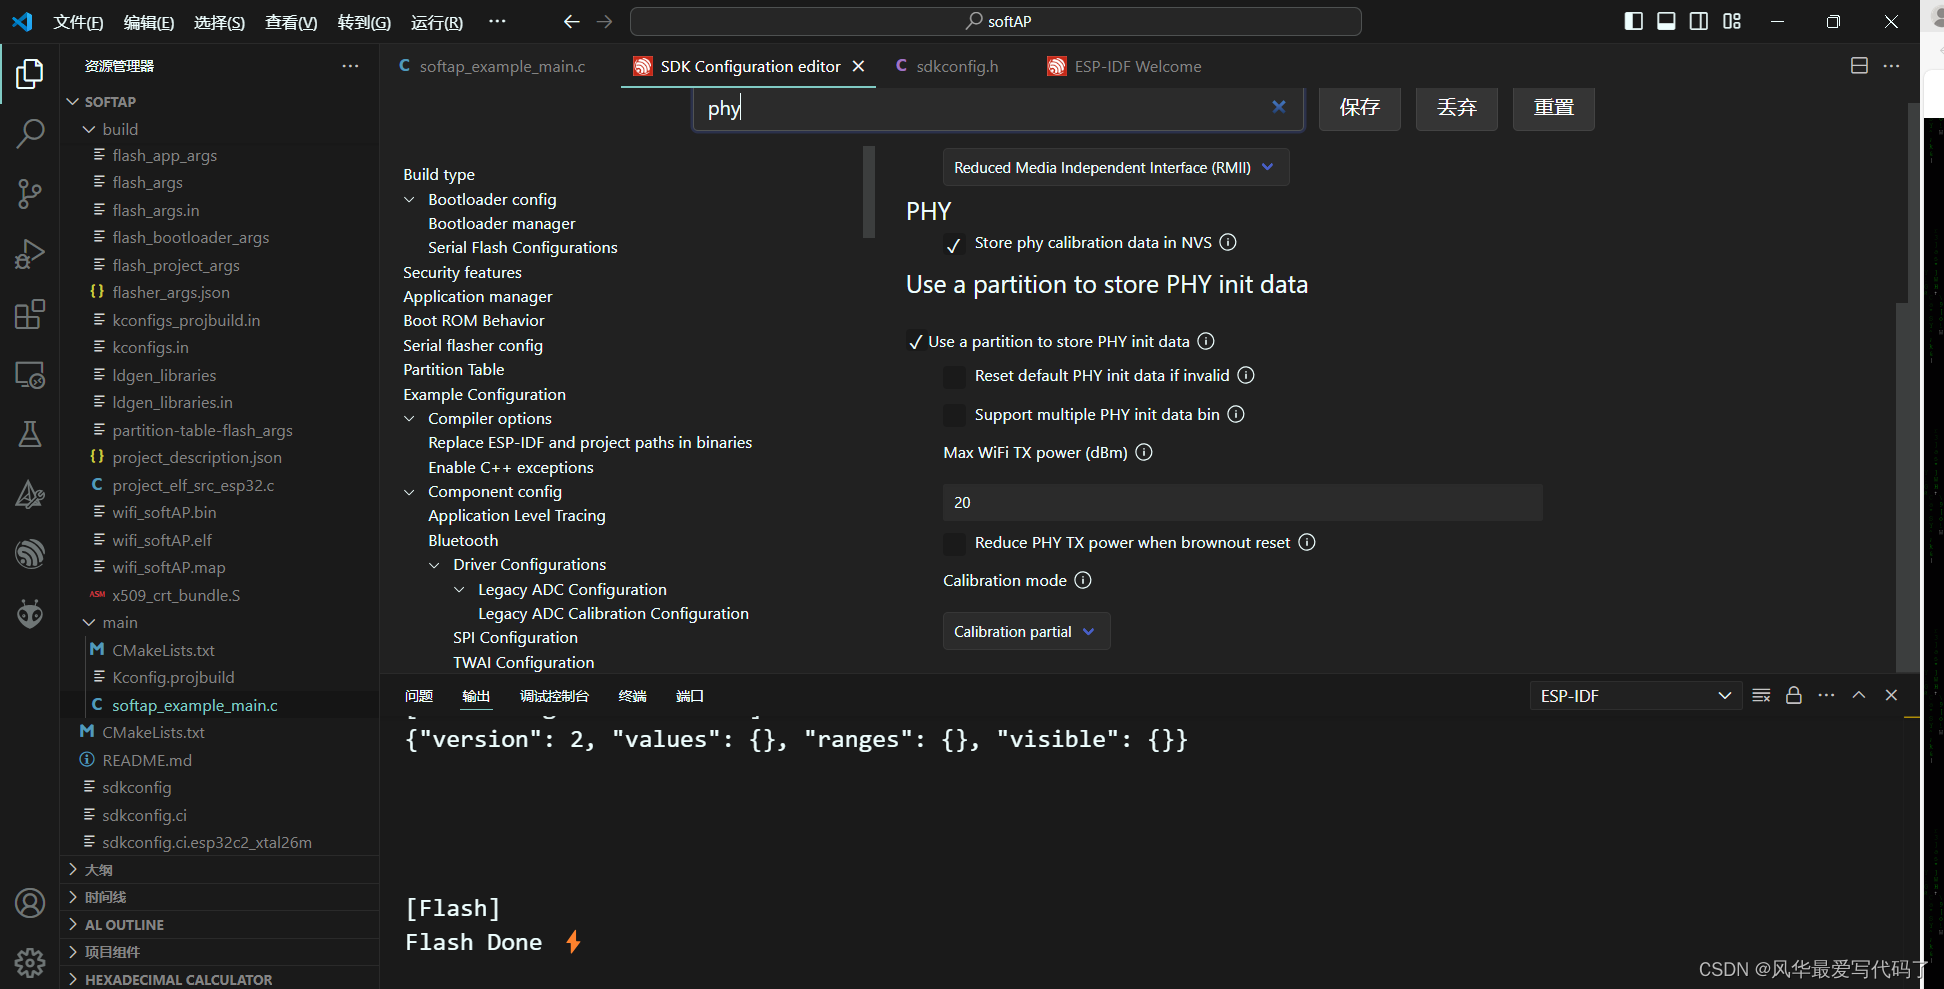The height and width of the screenshot is (989, 1944).
Task: Click the 重置 button
Action: point(1554,108)
